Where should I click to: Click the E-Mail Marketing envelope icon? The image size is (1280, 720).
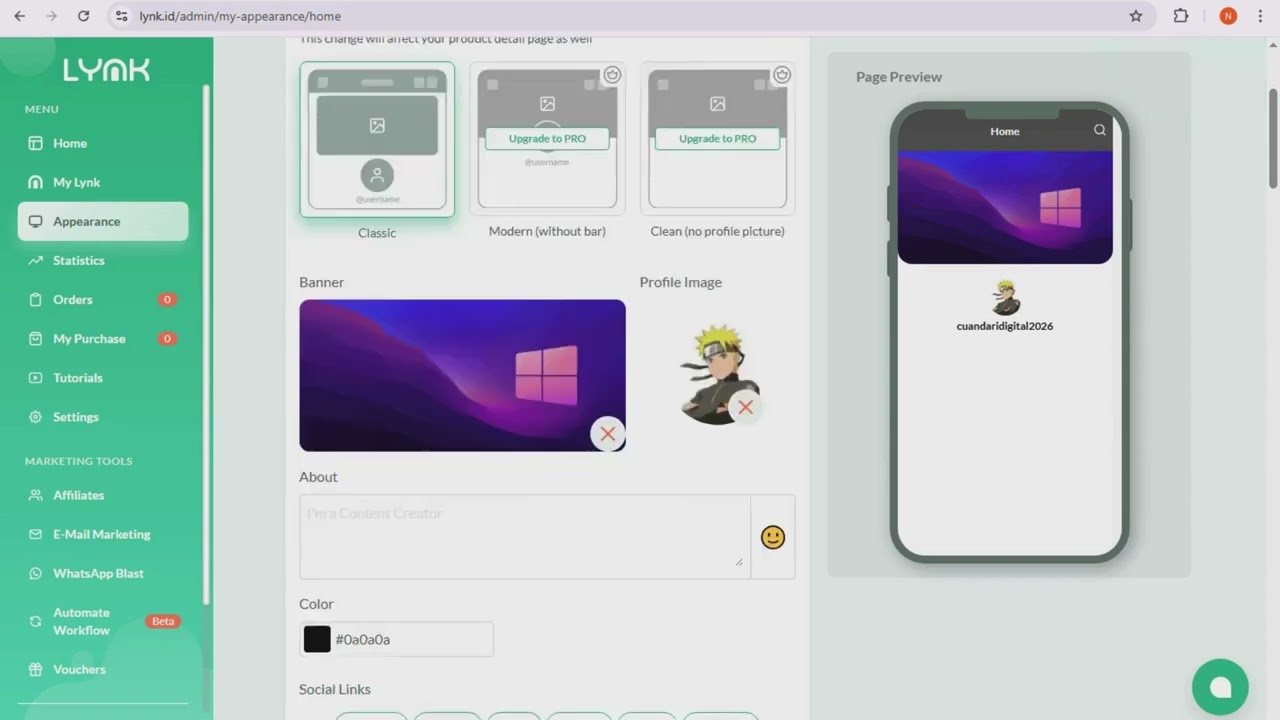(36, 534)
